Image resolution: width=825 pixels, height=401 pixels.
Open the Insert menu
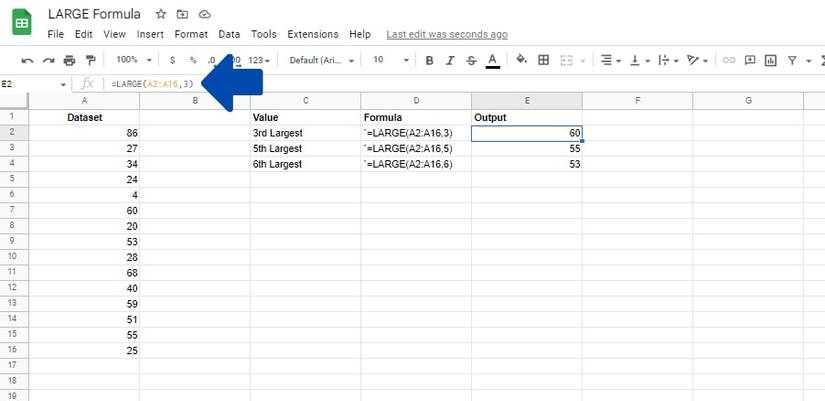point(150,34)
